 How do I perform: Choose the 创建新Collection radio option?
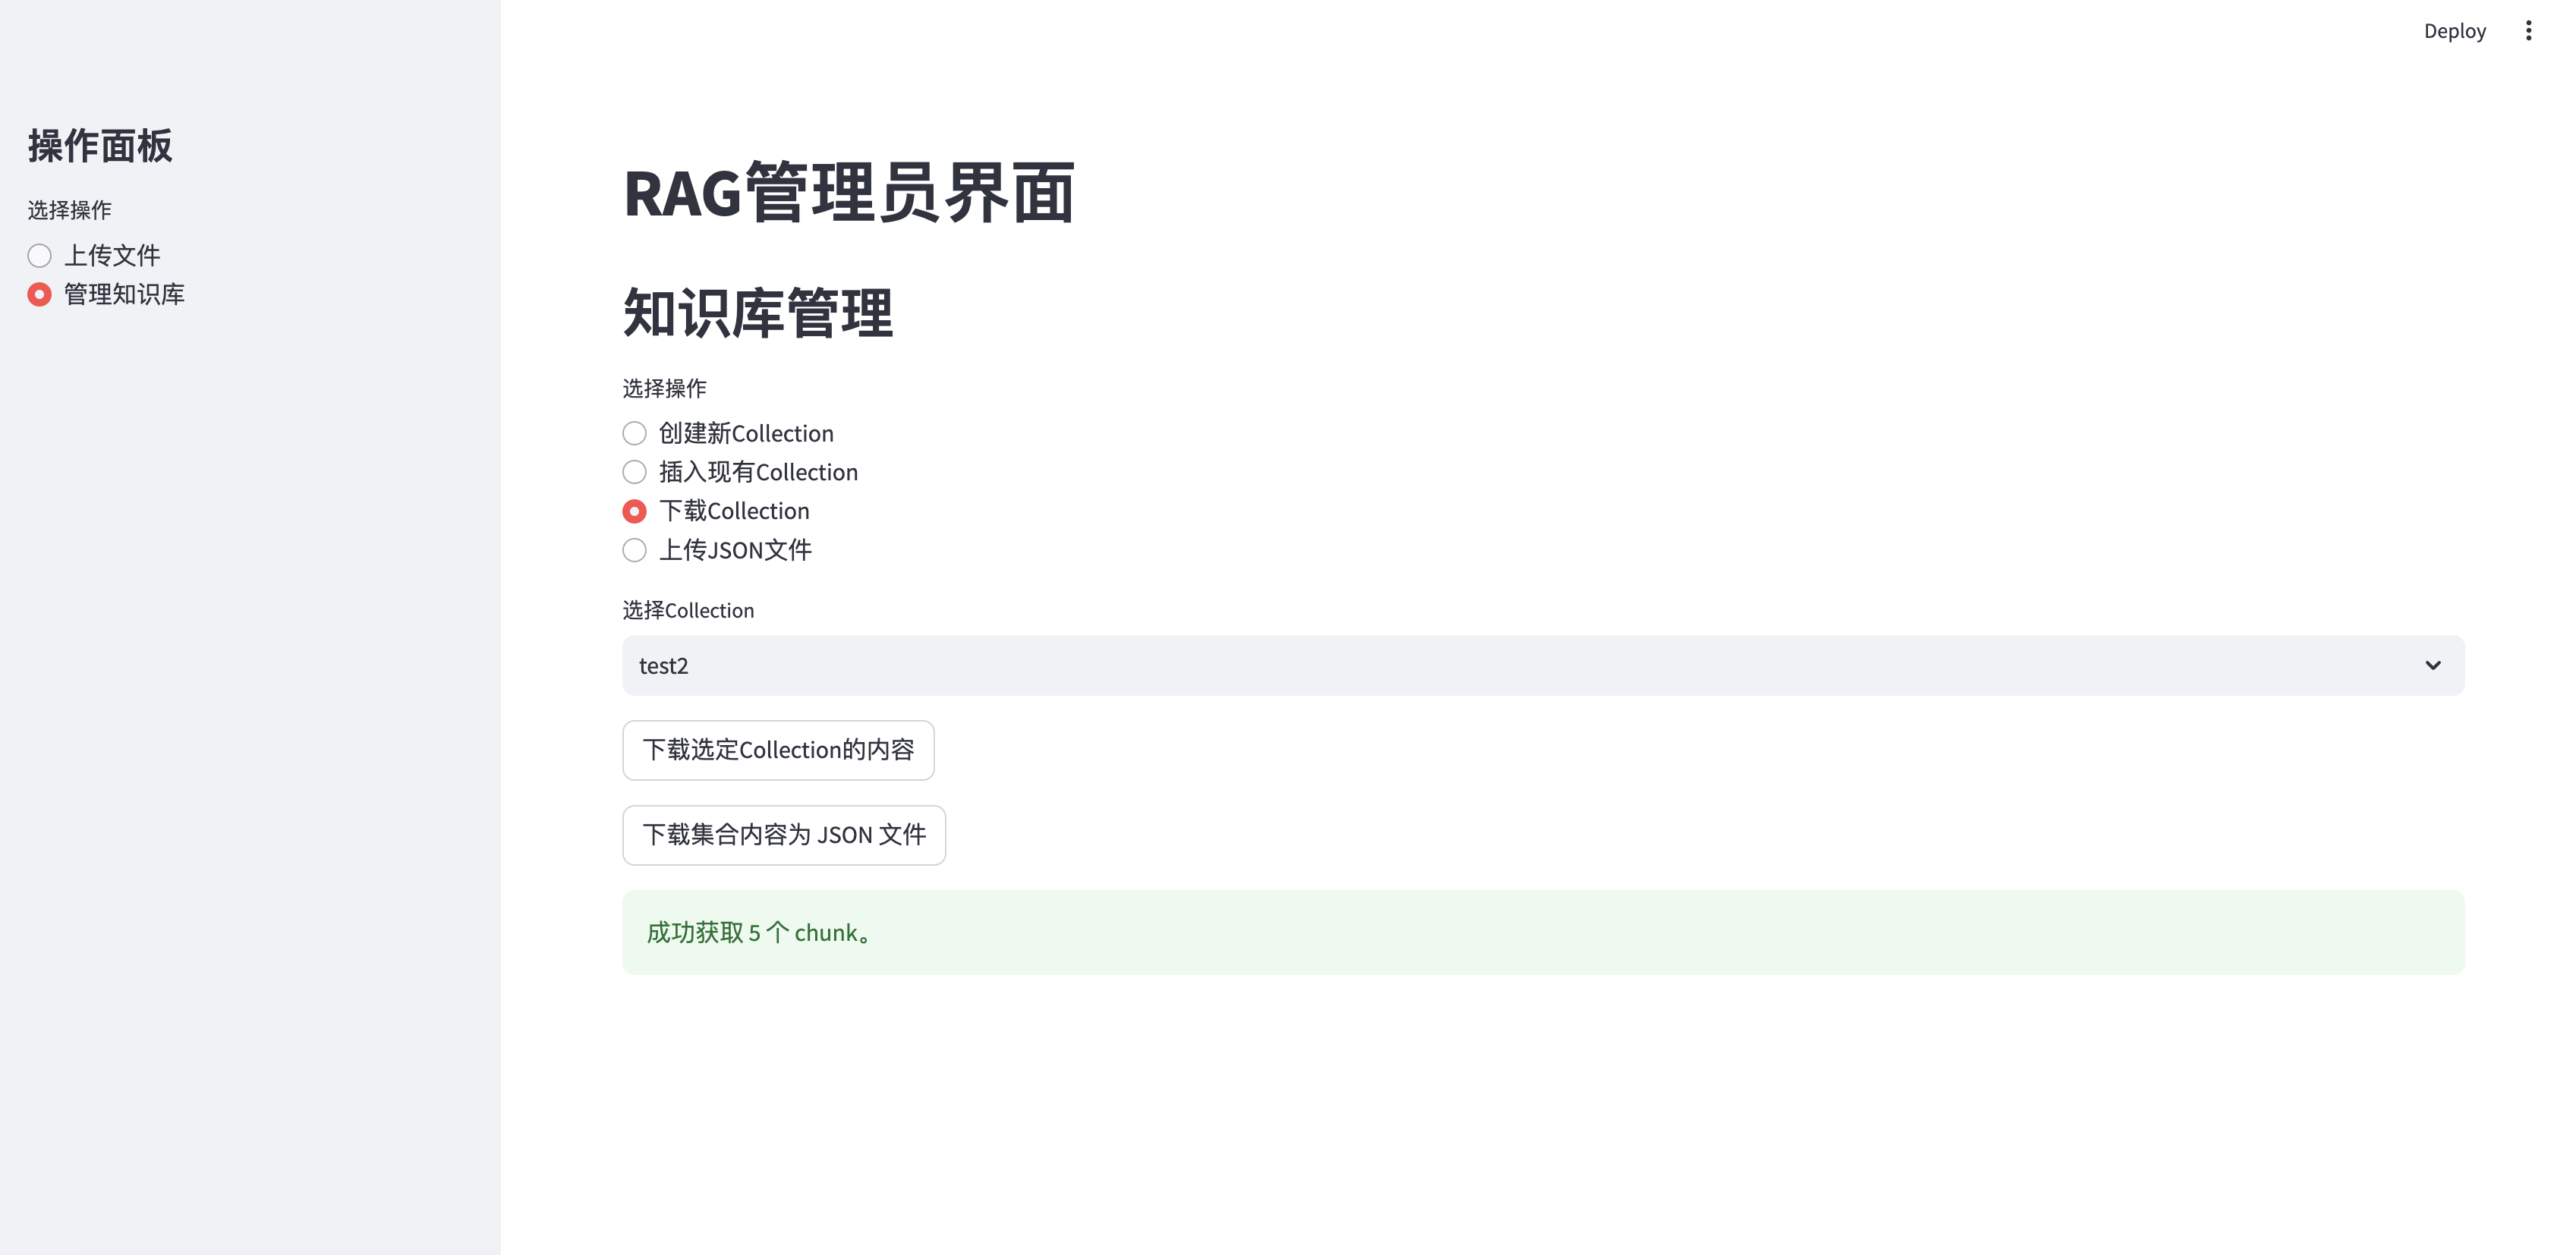[634, 434]
